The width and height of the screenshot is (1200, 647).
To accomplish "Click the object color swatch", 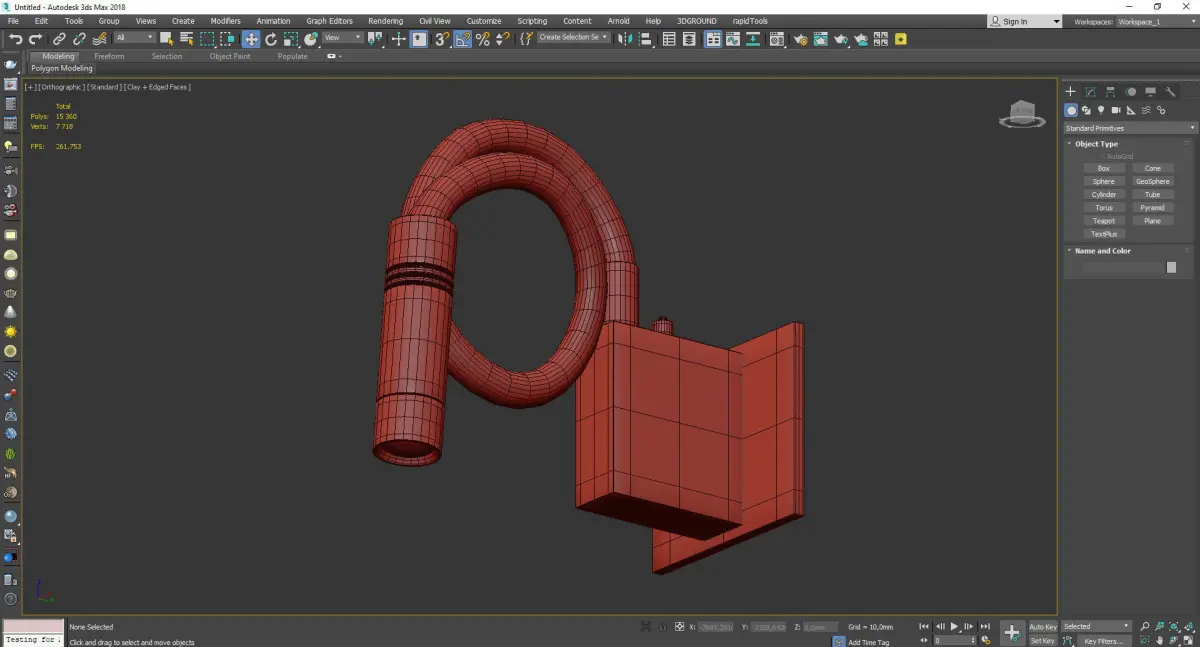I will [1171, 268].
